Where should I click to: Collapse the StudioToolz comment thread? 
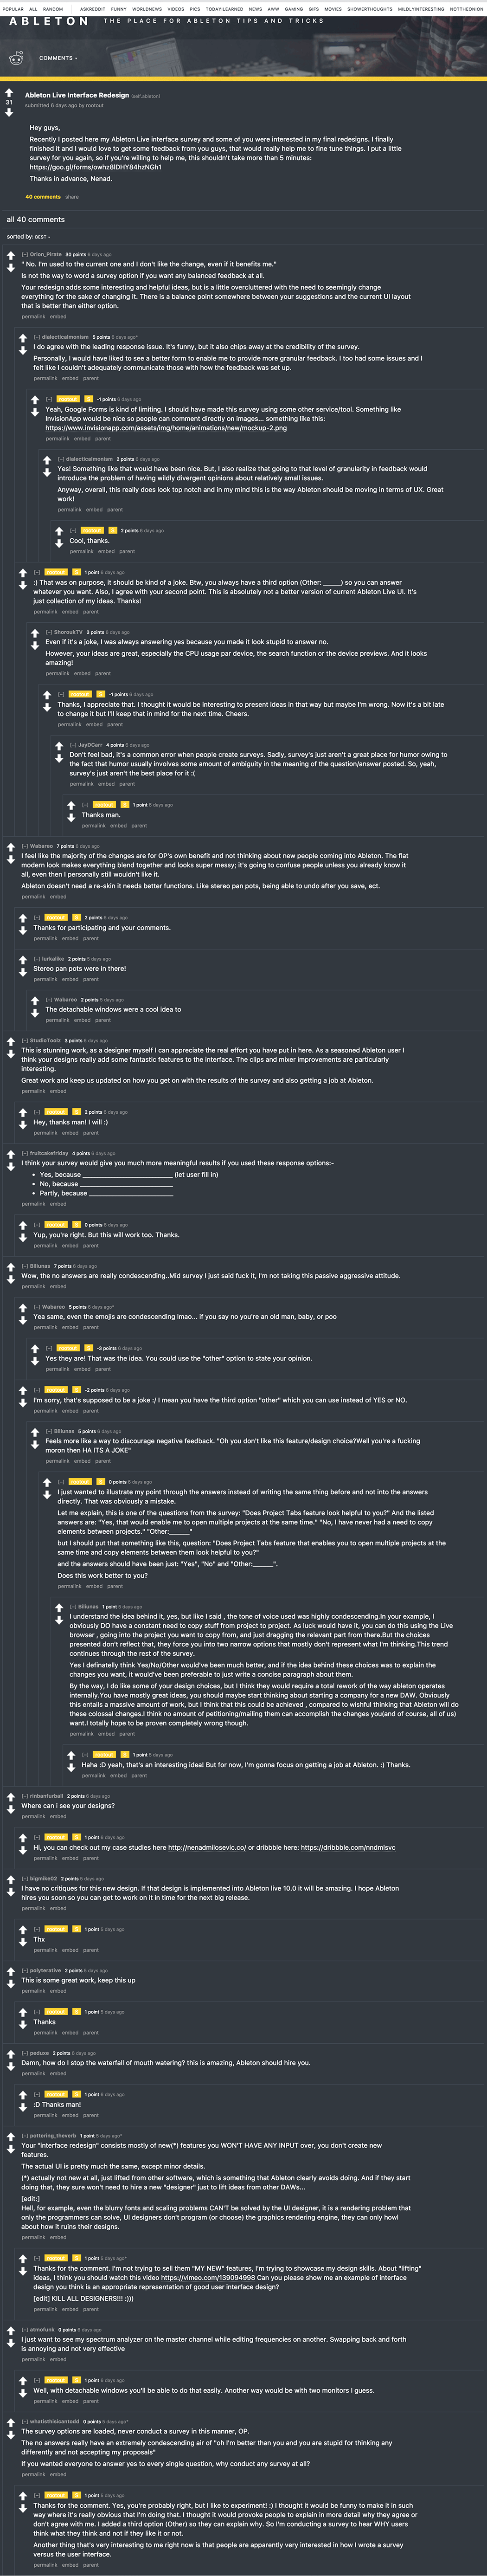(x=25, y=1040)
